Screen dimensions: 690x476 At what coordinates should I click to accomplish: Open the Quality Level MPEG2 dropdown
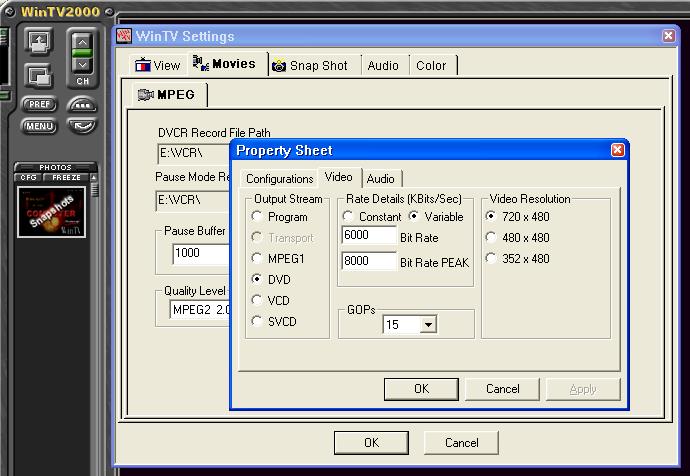click(200, 310)
